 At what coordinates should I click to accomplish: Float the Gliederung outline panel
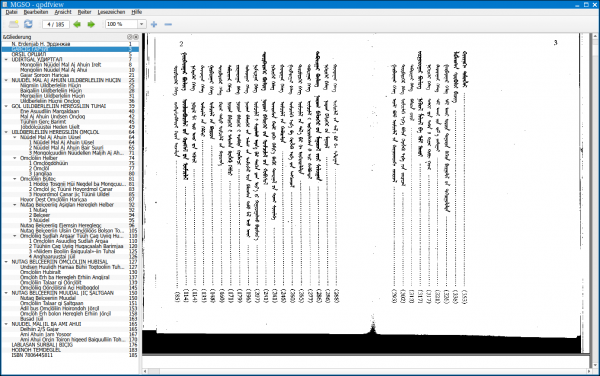(x=129, y=37)
